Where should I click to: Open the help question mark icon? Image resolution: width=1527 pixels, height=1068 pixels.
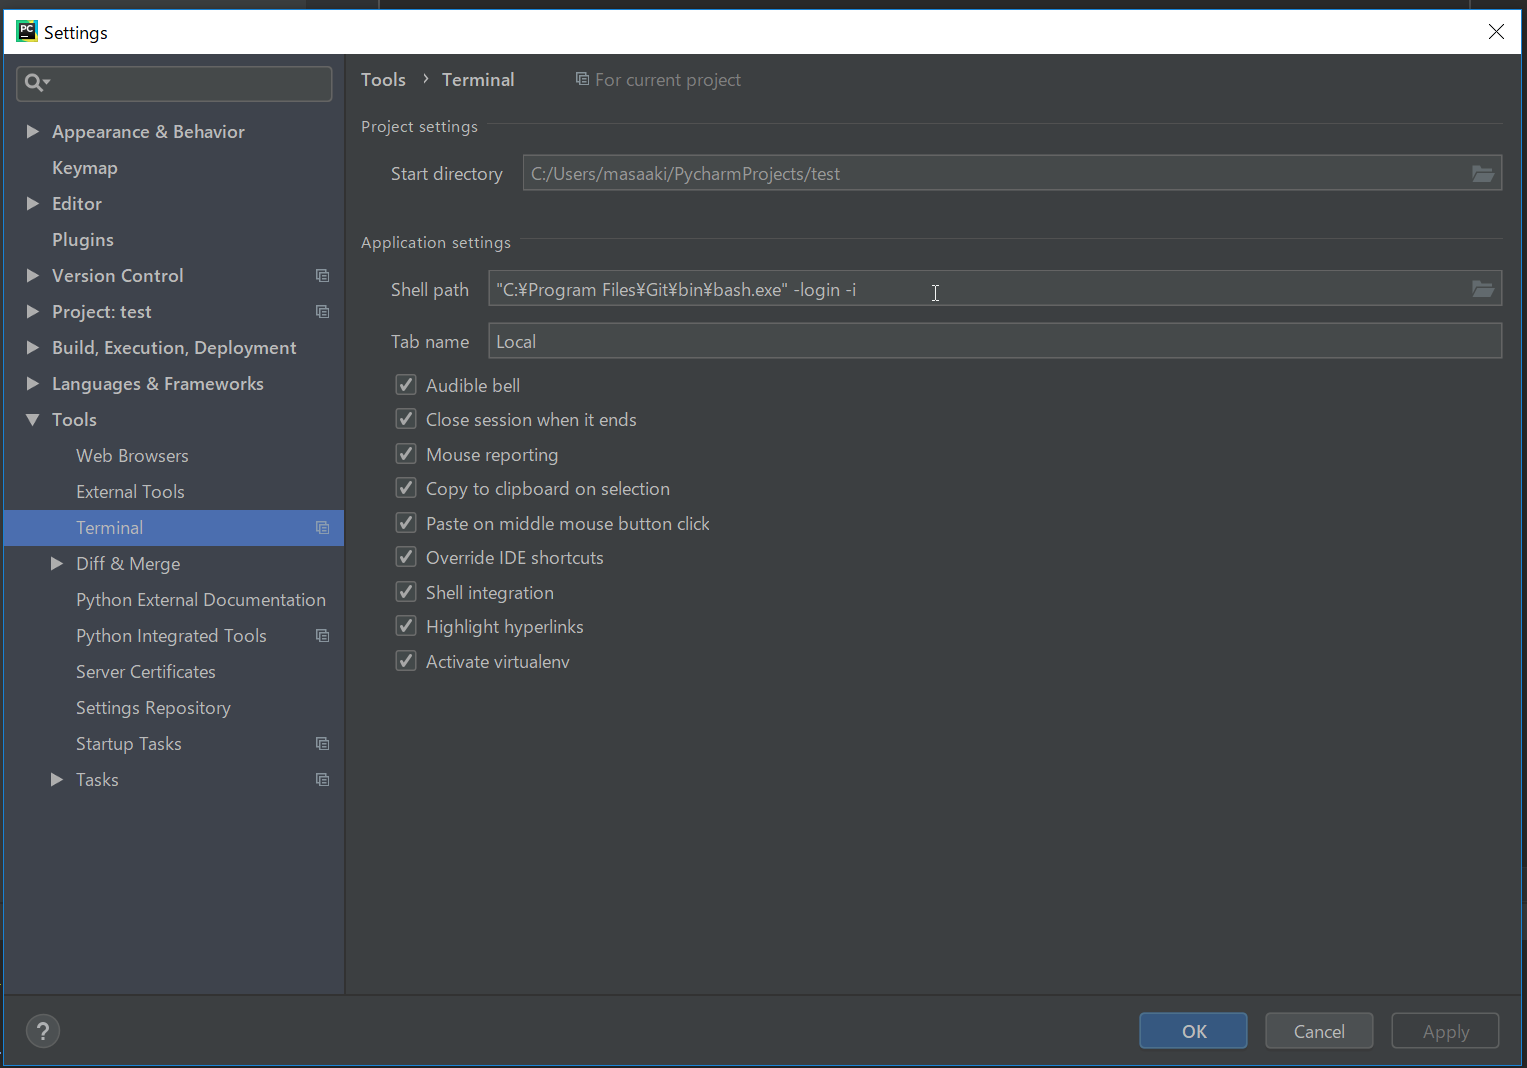tap(42, 1030)
